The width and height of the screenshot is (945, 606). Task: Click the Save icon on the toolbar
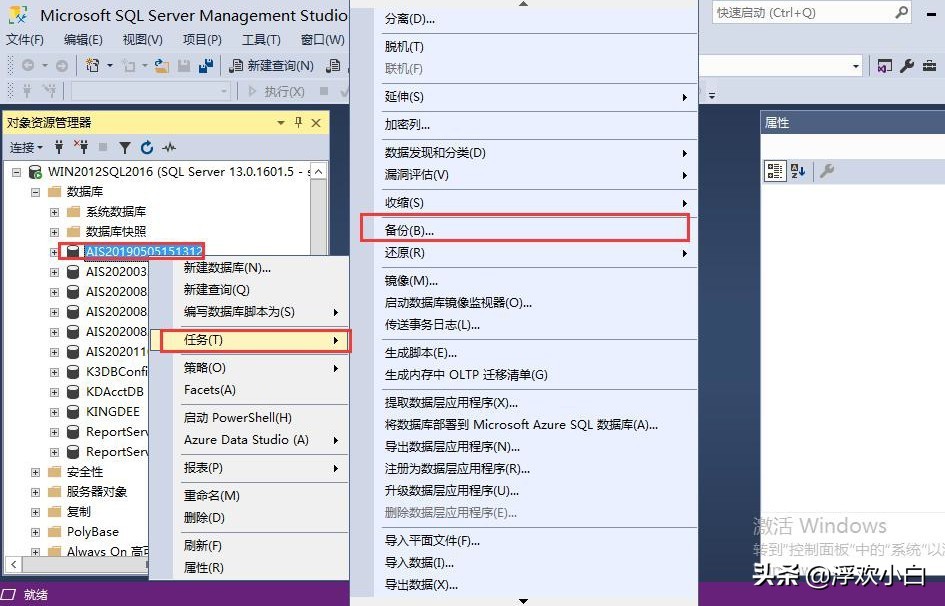click(x=185, y=65)
